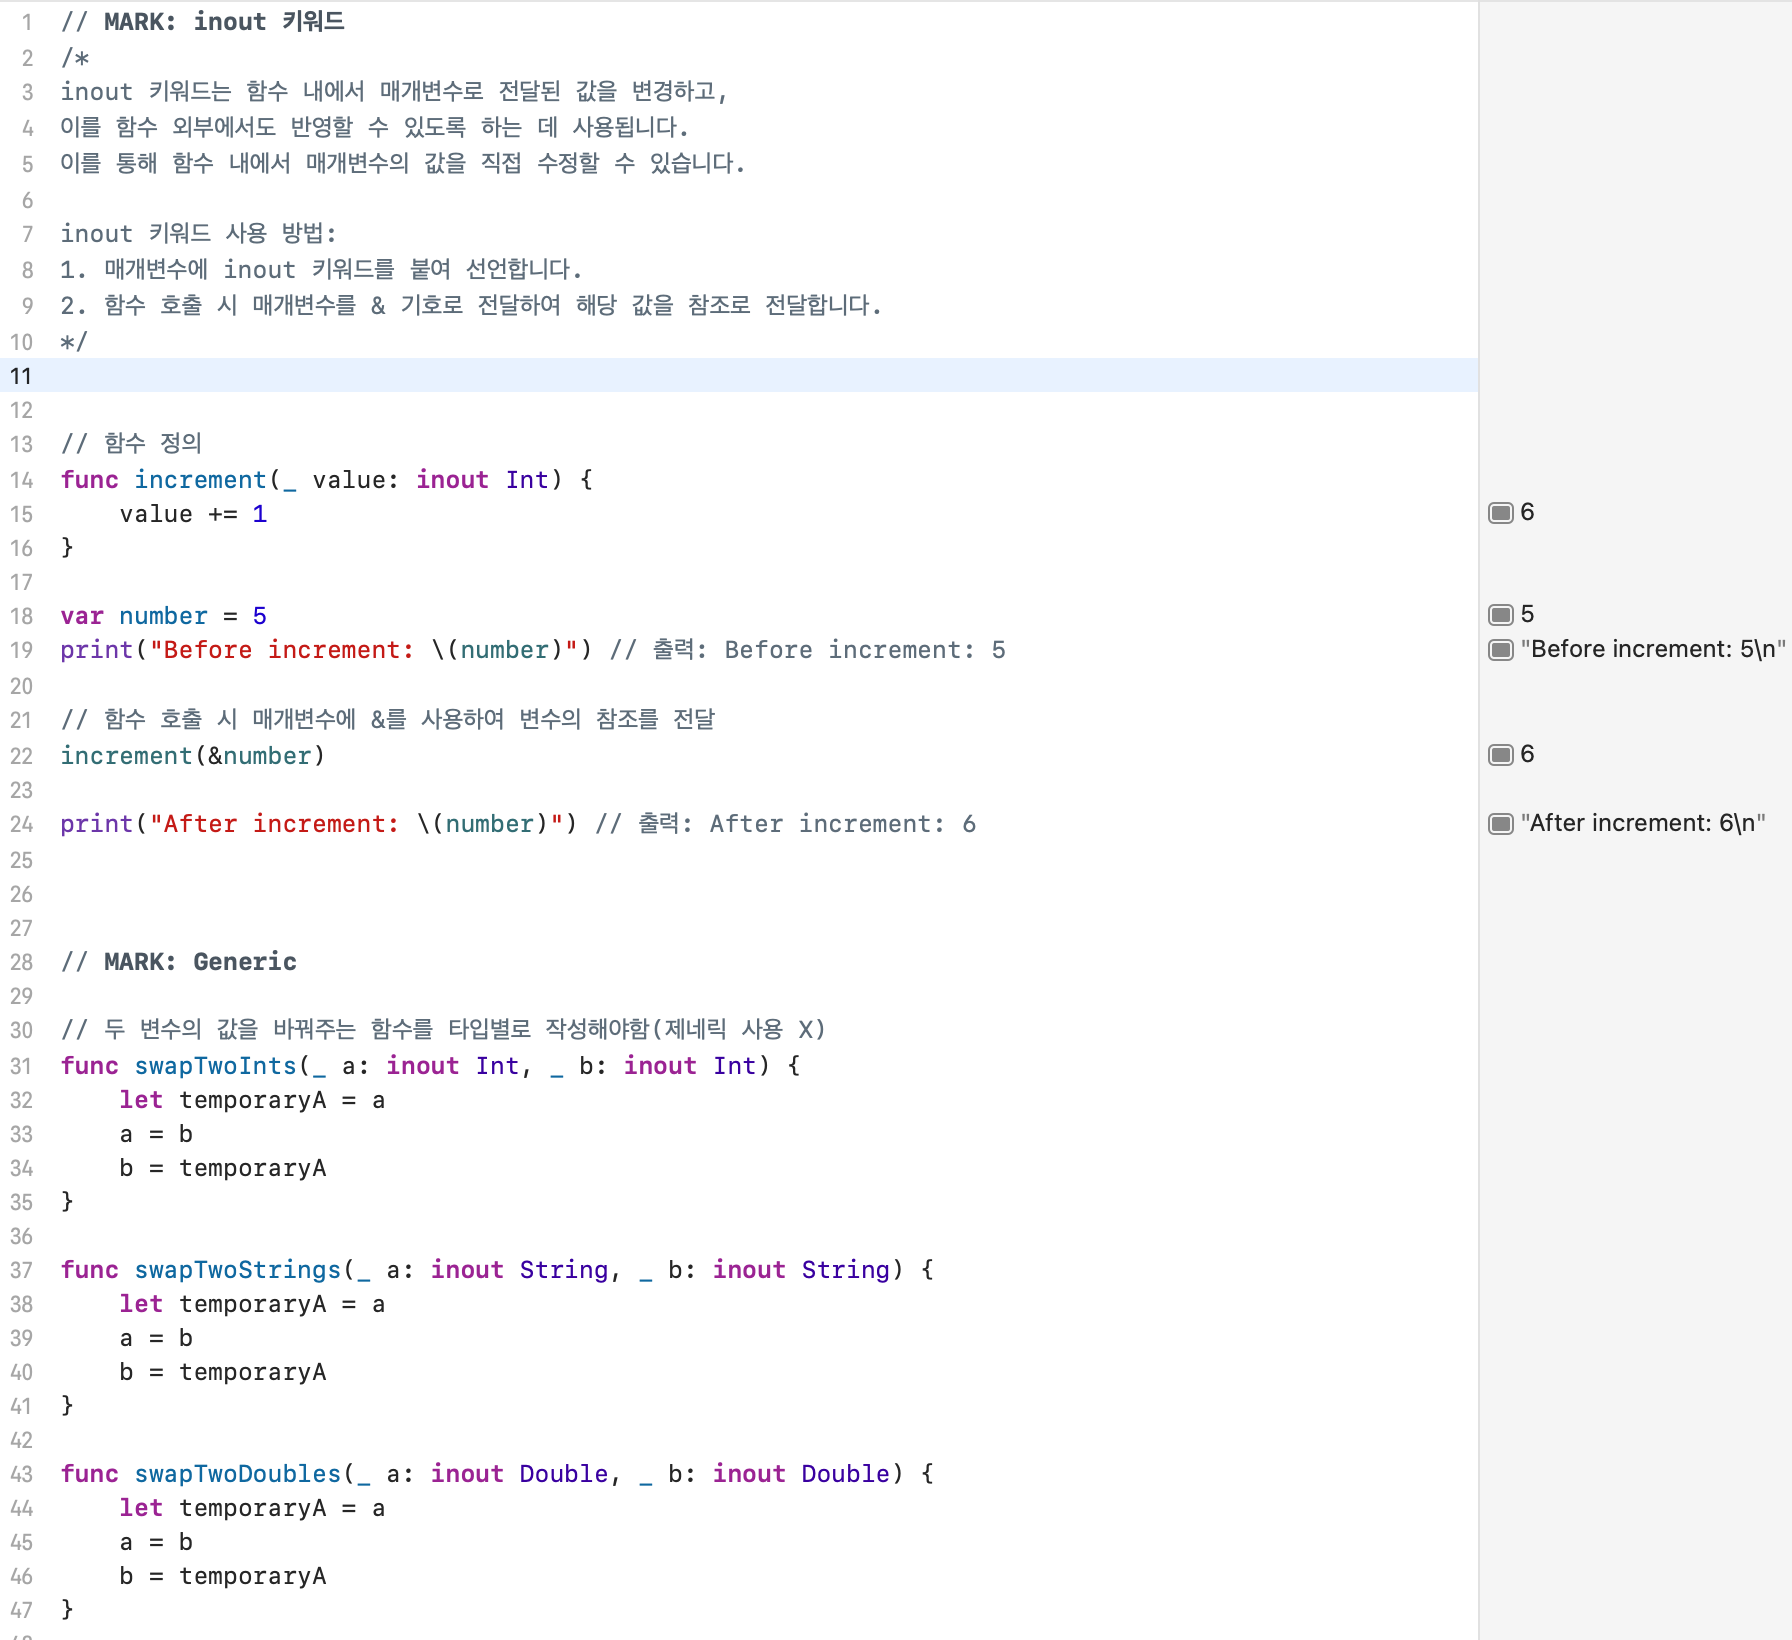The height and width of the screenshot is (1640, 1792).
Task: Click the "// MARK: inout 키워드" comment
Action: (x=203, y=22)
